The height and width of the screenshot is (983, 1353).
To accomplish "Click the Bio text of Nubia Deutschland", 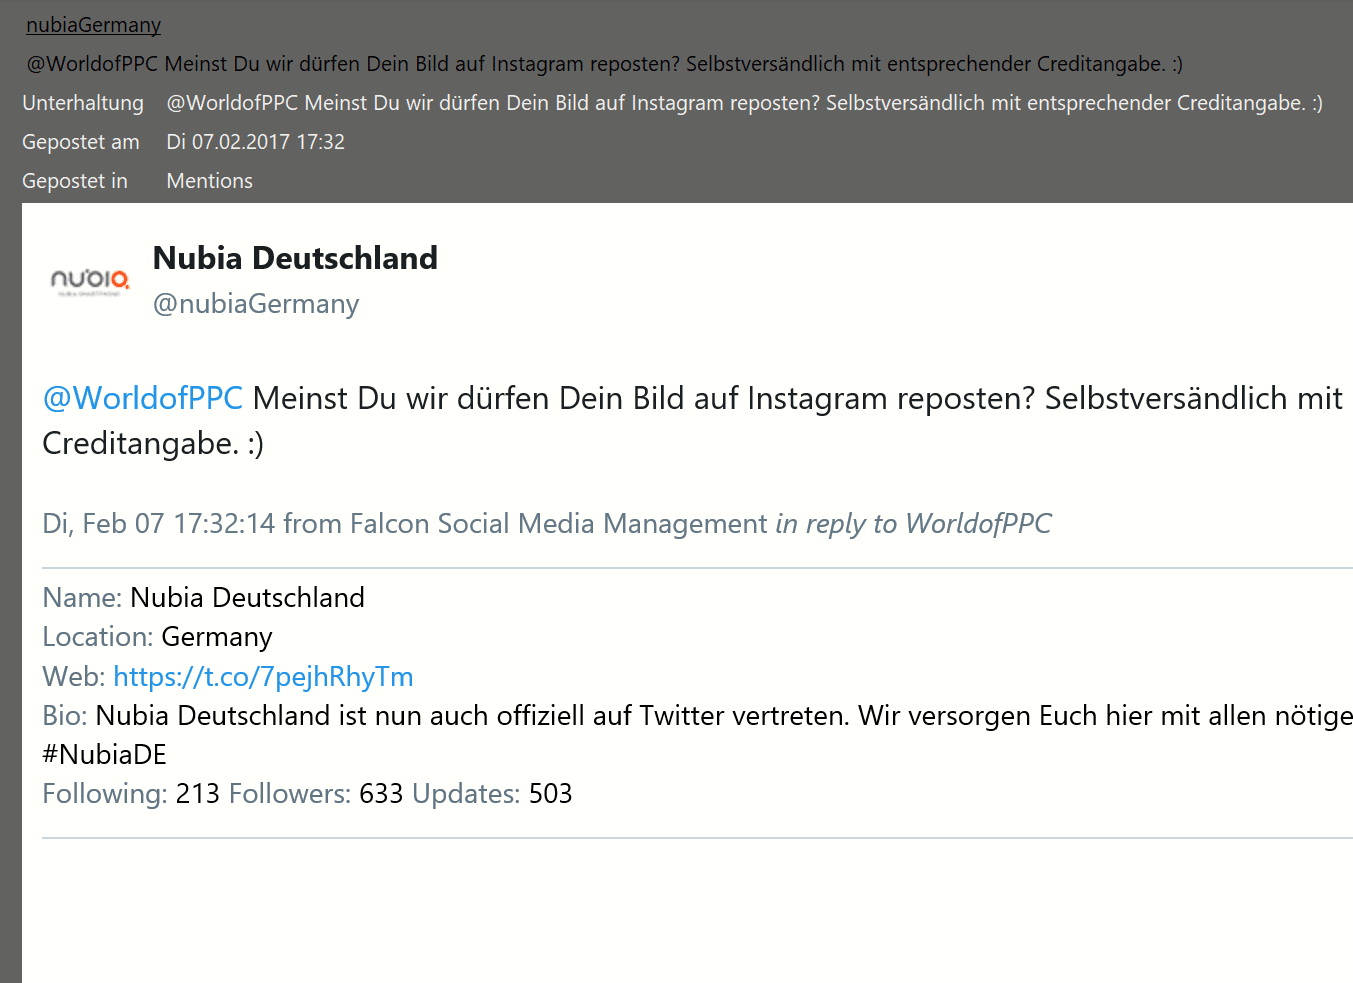I will [724, 716].
